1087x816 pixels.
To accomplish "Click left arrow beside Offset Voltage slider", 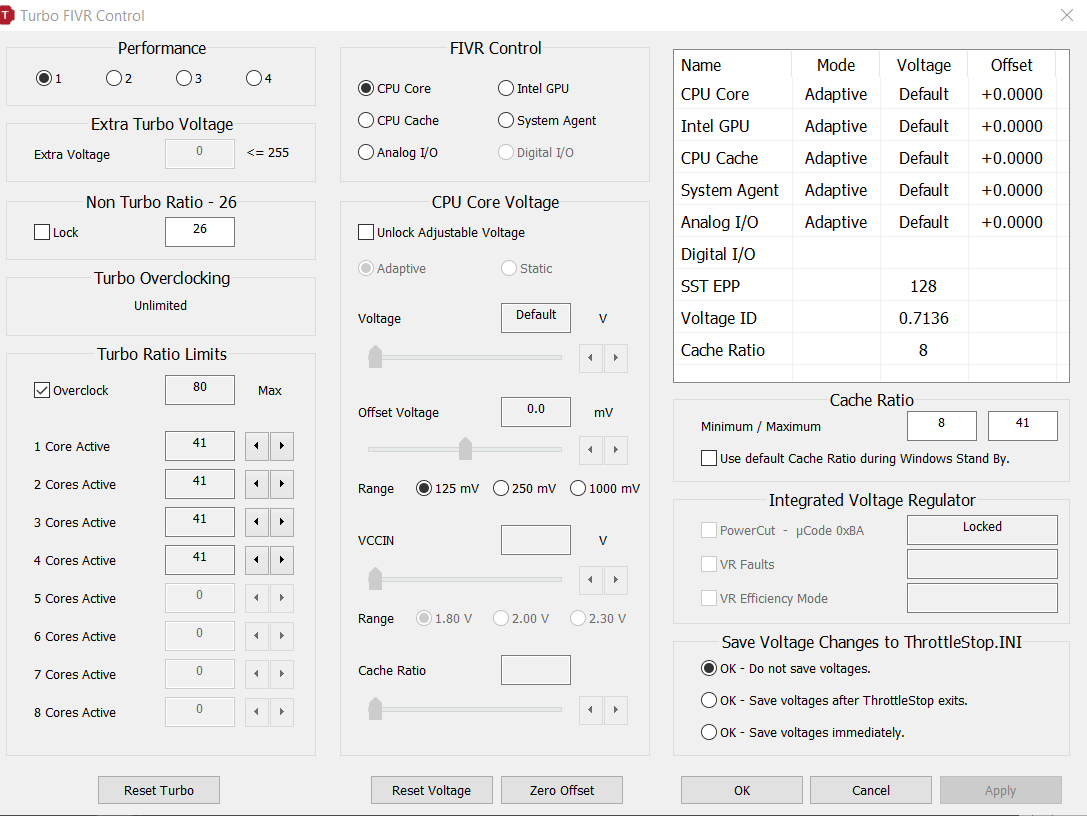I will (x=591, y=450).
